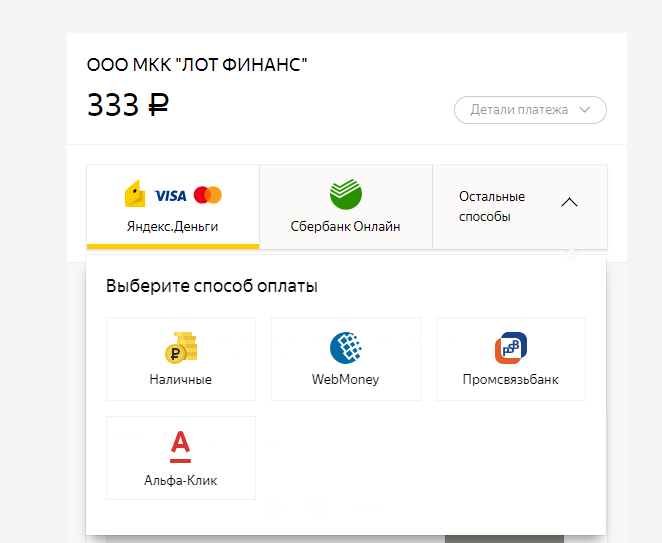662x543 pixels.
Task: Pick the Альфа-Клик payment label
Action: [181, 480]
